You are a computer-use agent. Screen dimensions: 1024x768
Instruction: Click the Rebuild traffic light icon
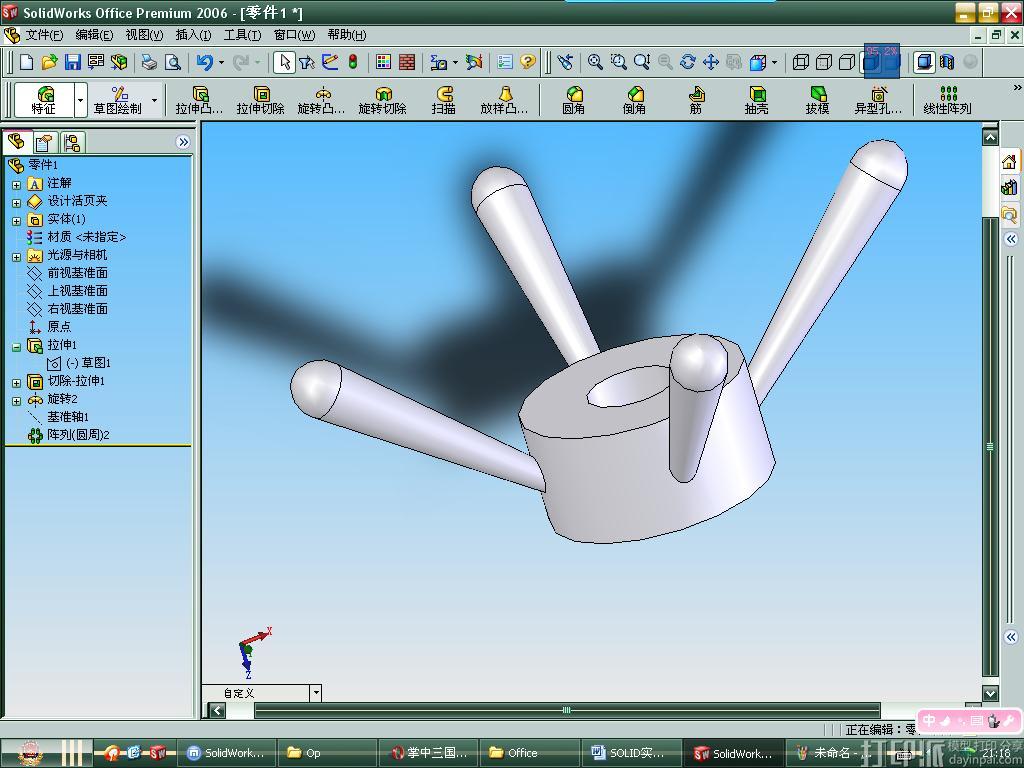tap(353, 62)
